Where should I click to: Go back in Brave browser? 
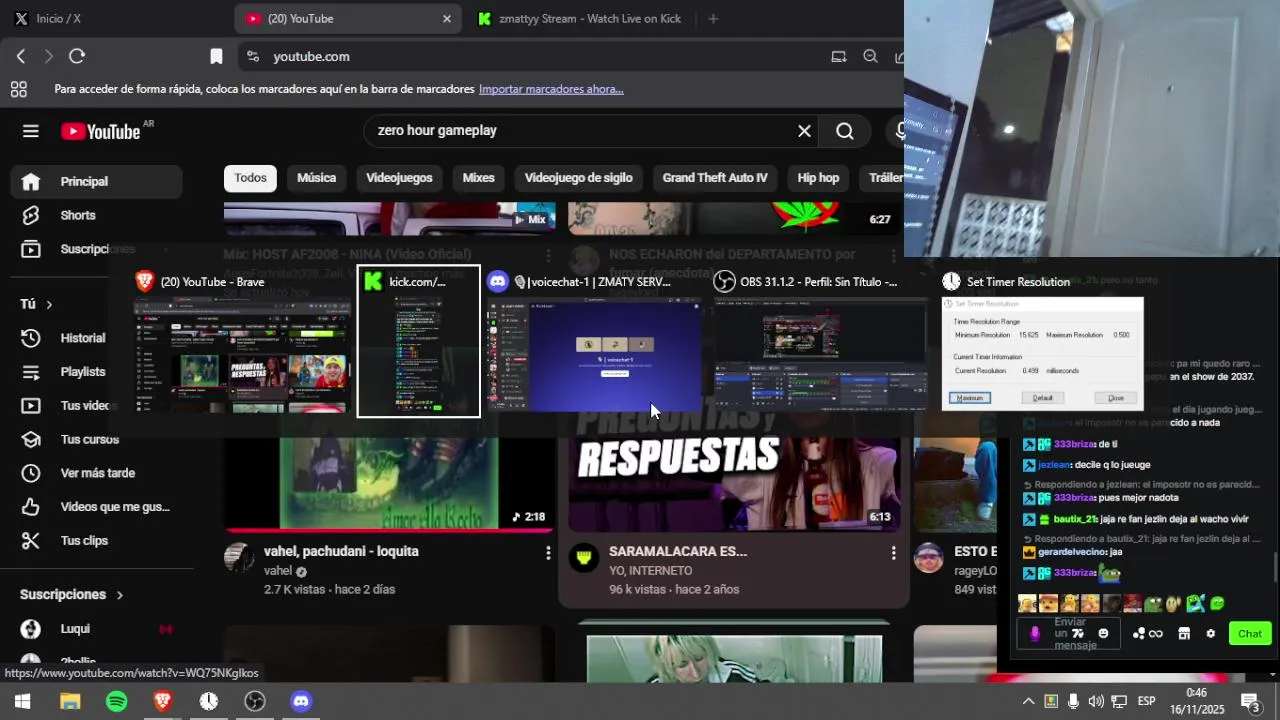[21, 57]
